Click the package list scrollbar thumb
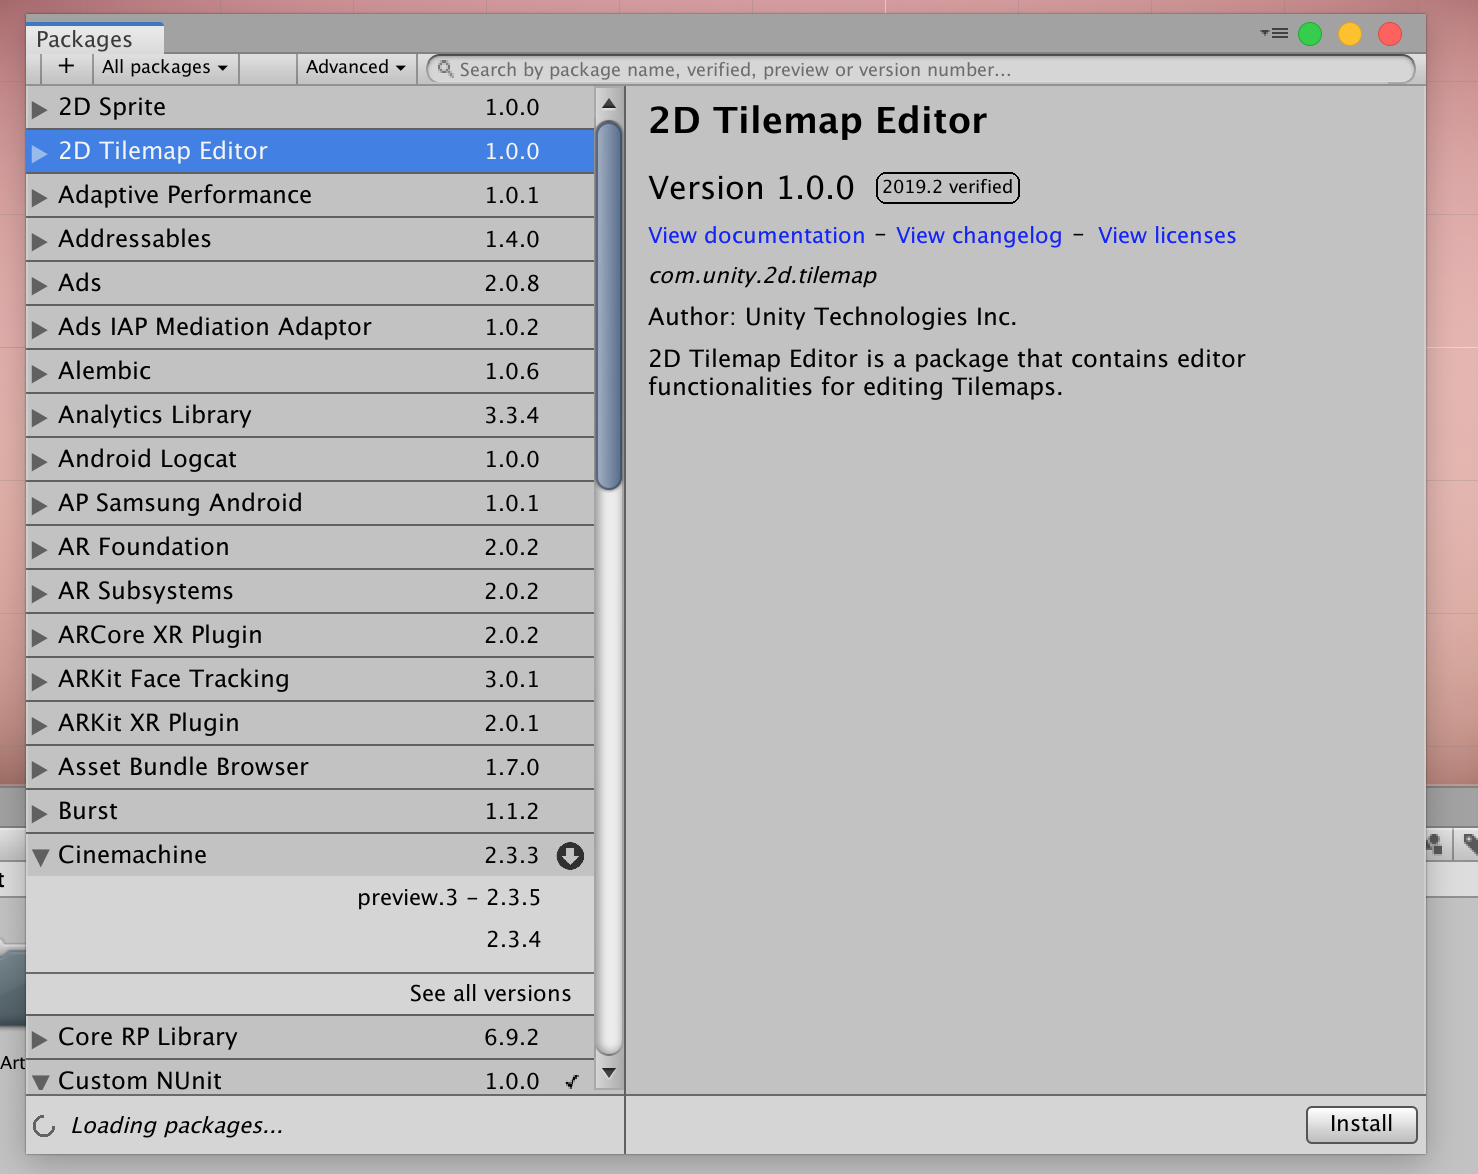 (x=609, y=305)
